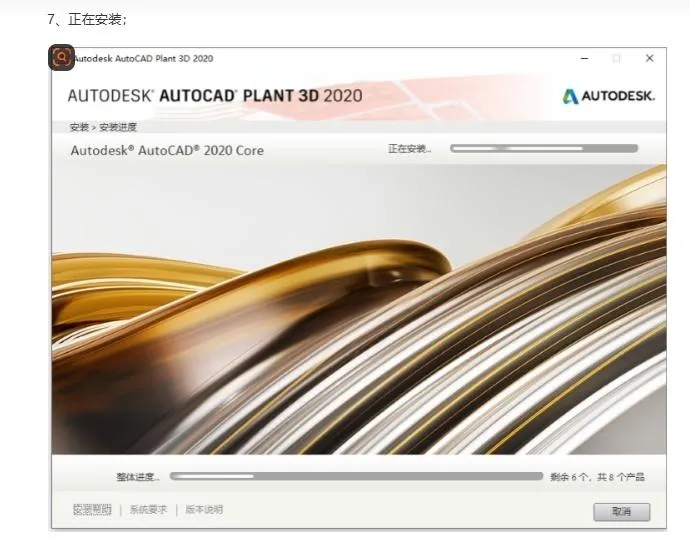The image size is (690, 540).
Task: Click the 整体进度 label
Action: [x=138, y=477]
